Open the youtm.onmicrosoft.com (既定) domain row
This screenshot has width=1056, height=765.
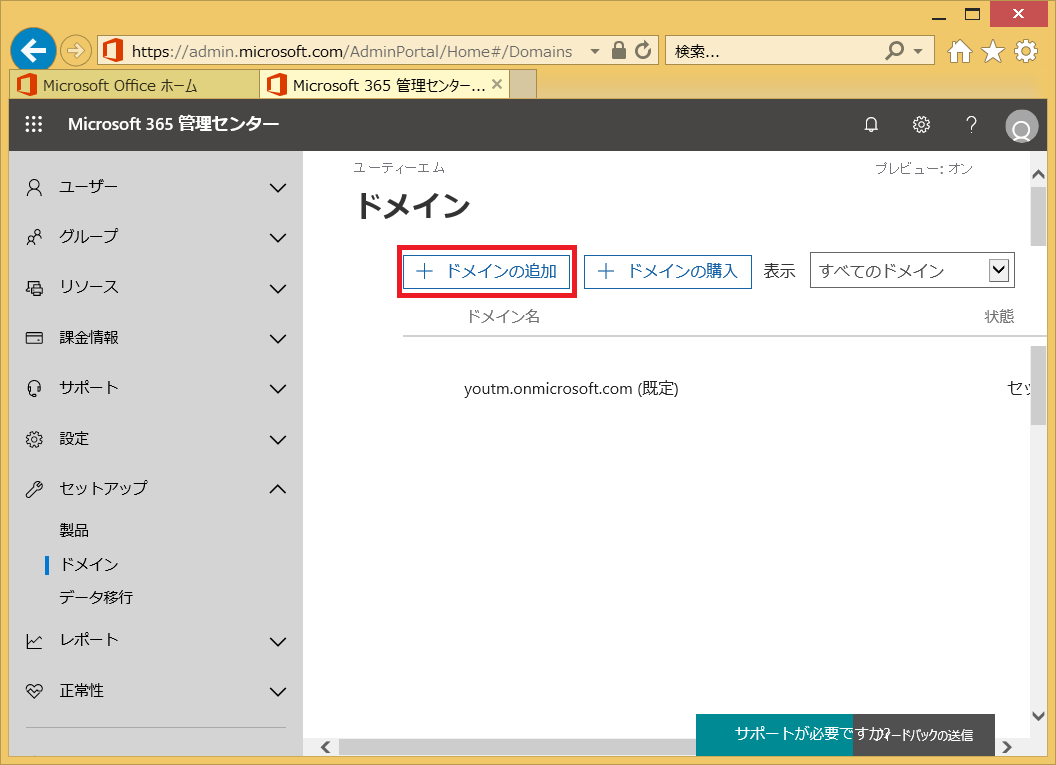click(x=571, y=389)
